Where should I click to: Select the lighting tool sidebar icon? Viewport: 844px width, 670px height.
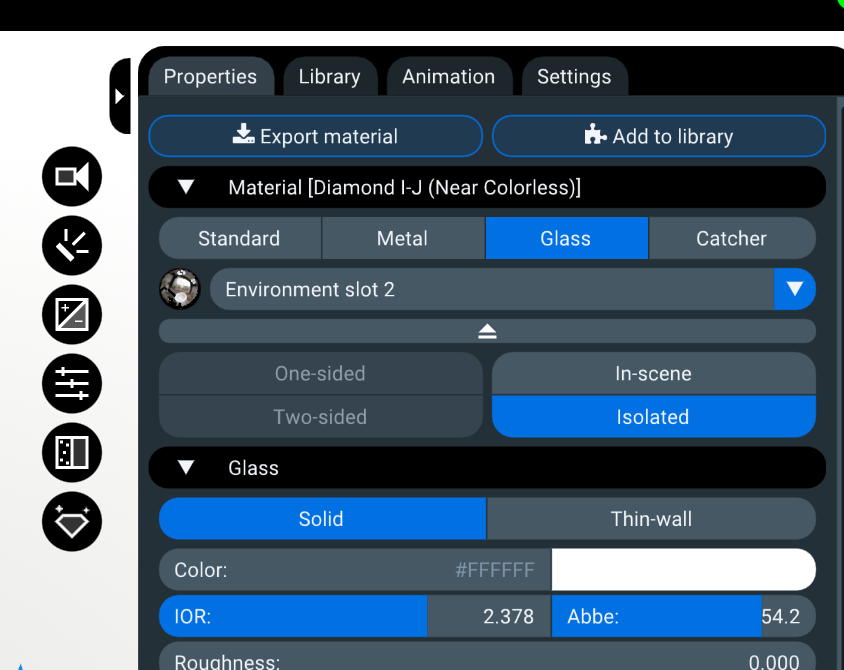(72, 245)
